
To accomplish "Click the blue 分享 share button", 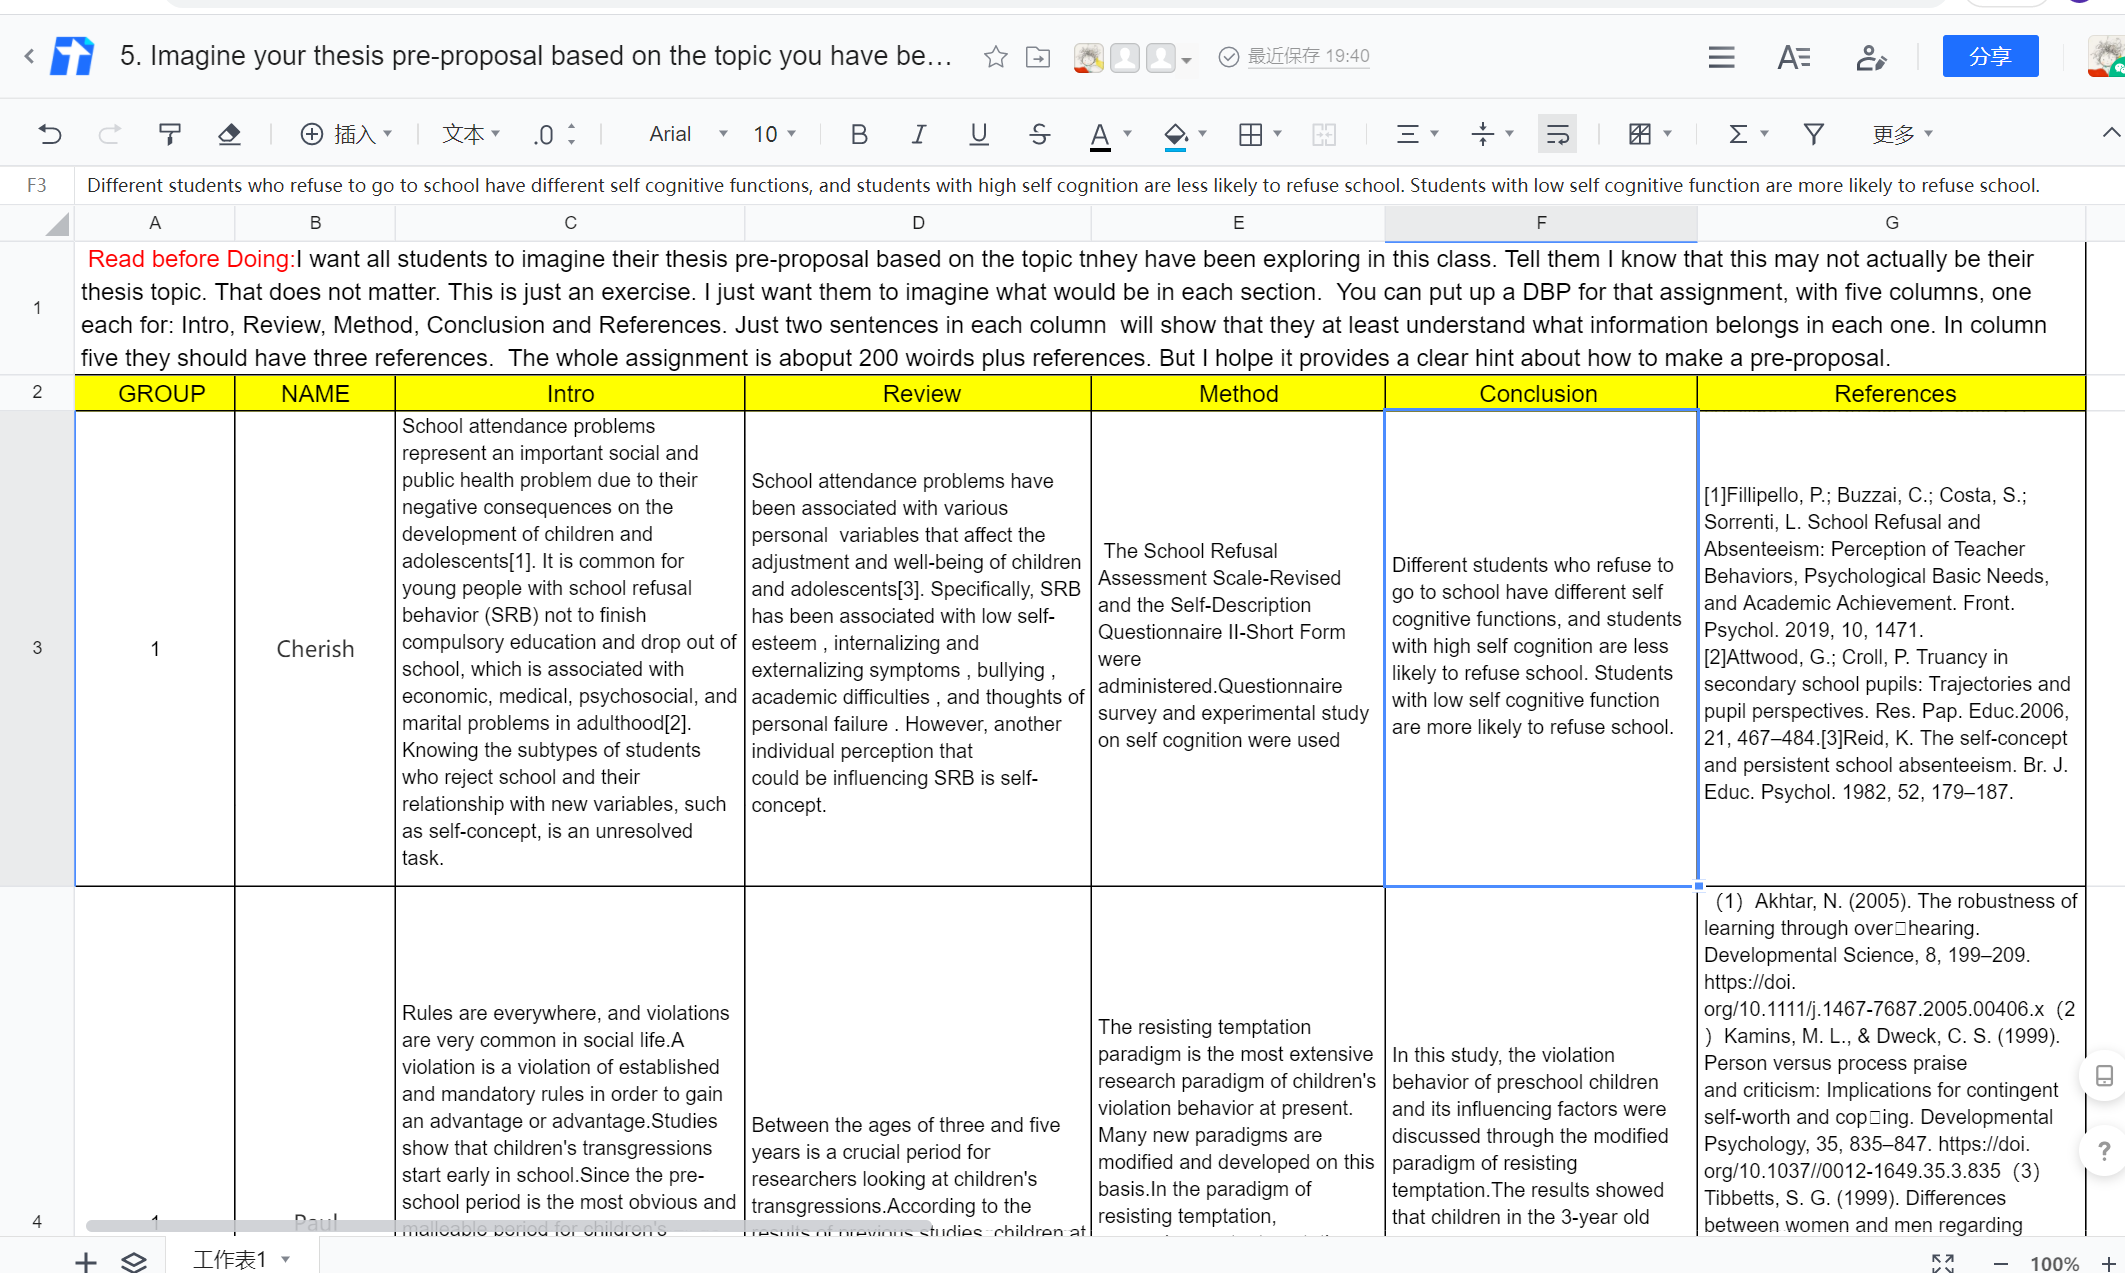I will click(x=1990, y=57).
